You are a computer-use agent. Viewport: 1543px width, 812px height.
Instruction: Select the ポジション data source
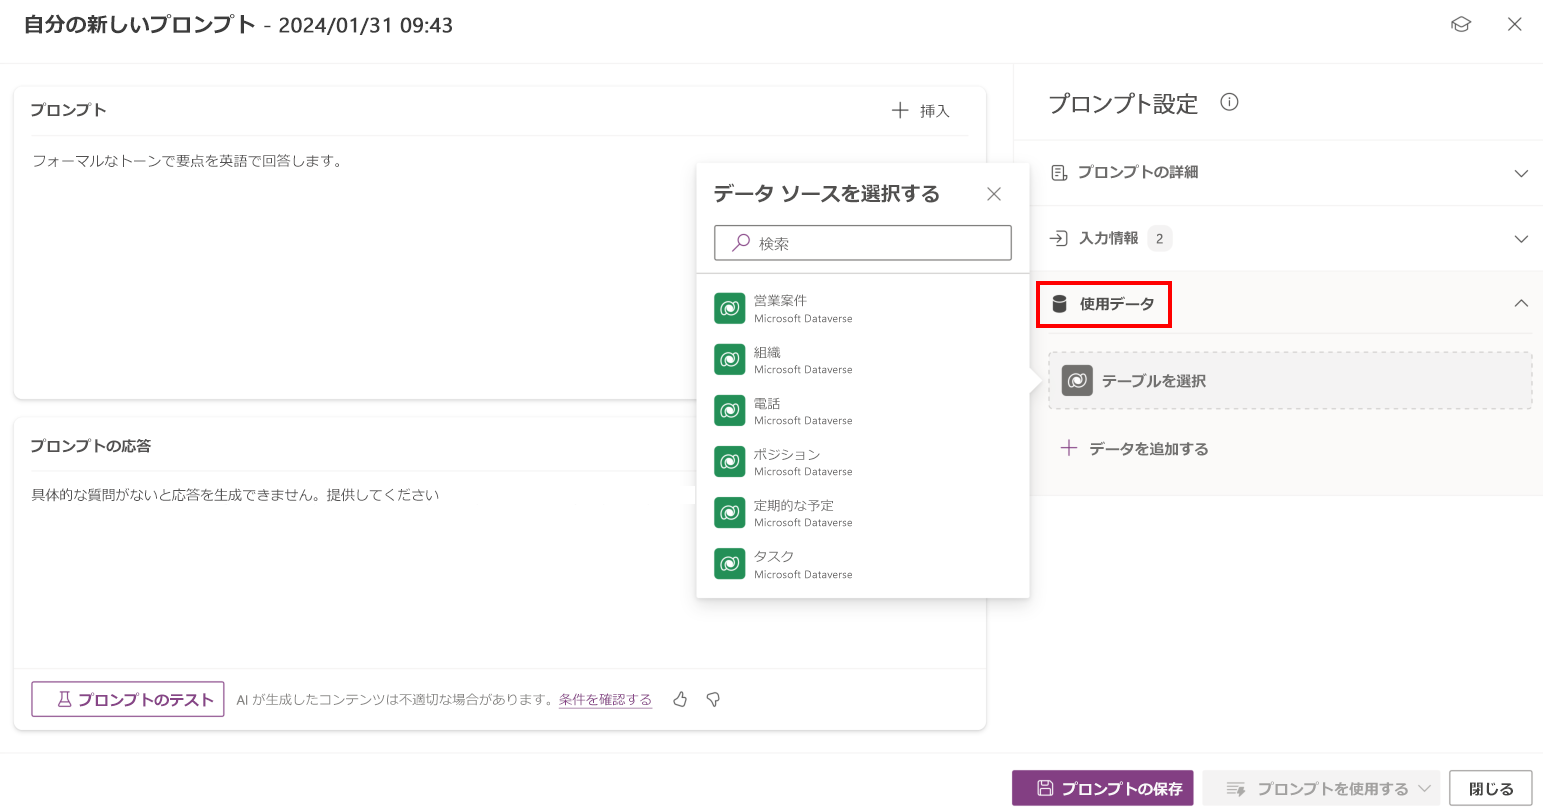[863, 461]
